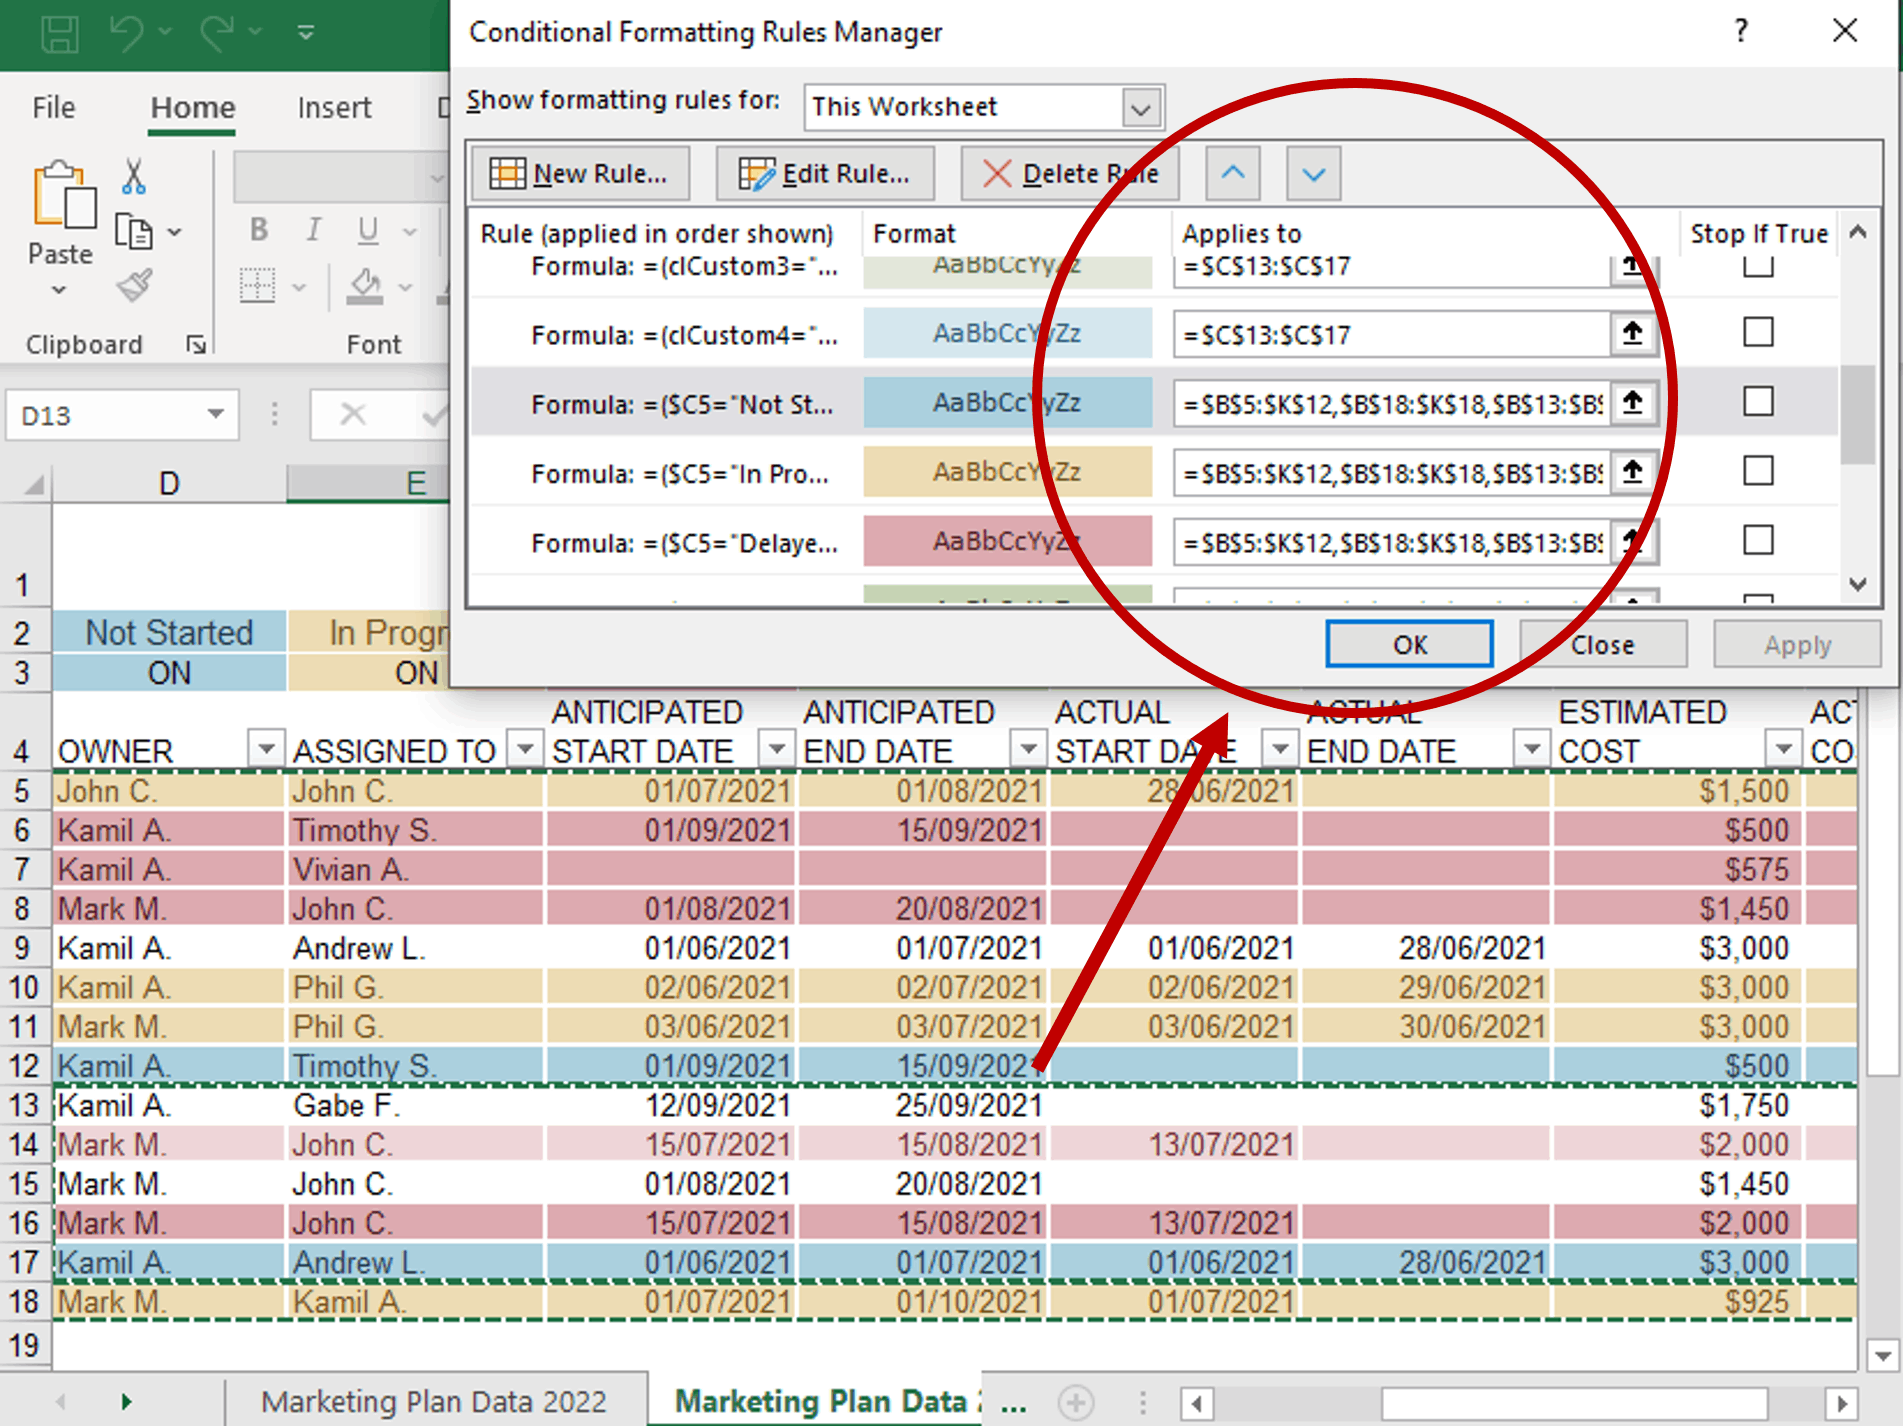Click the Save icon in title bar
The image size is (1903, 1426).
click(59, 33)
